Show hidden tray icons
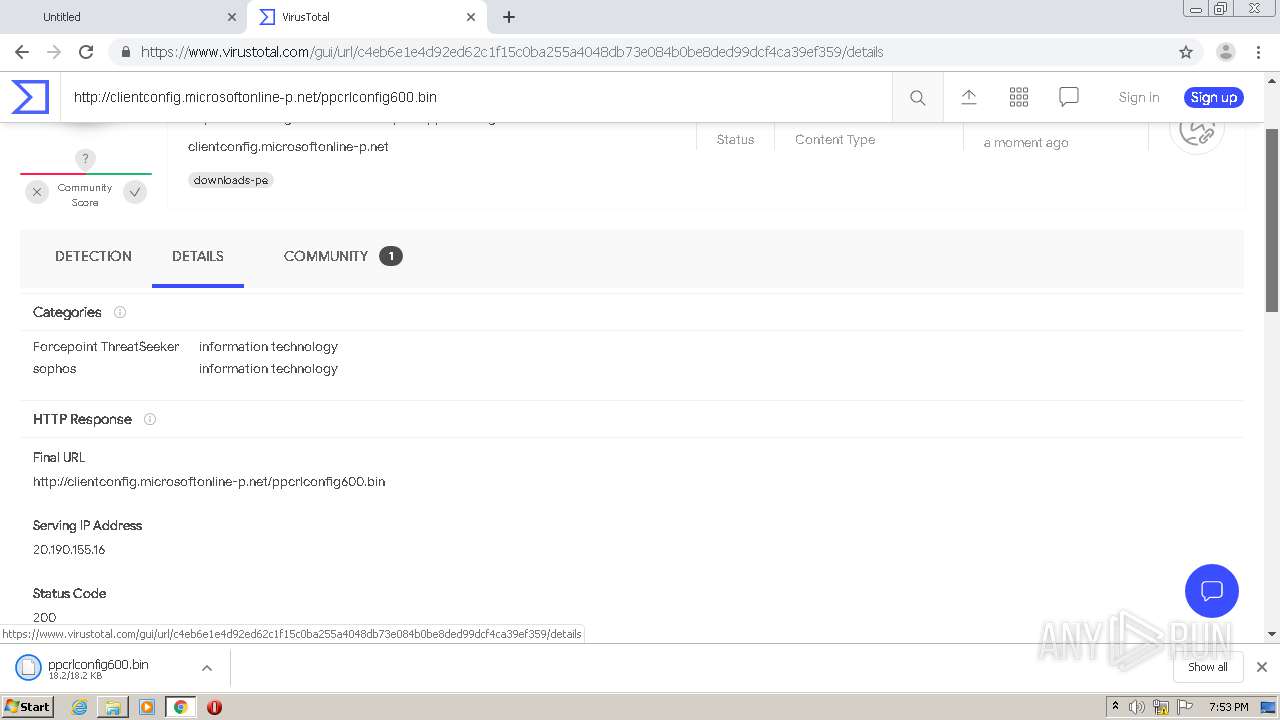This screenshot has width=1280, height=720. [x=1115, y=707]
